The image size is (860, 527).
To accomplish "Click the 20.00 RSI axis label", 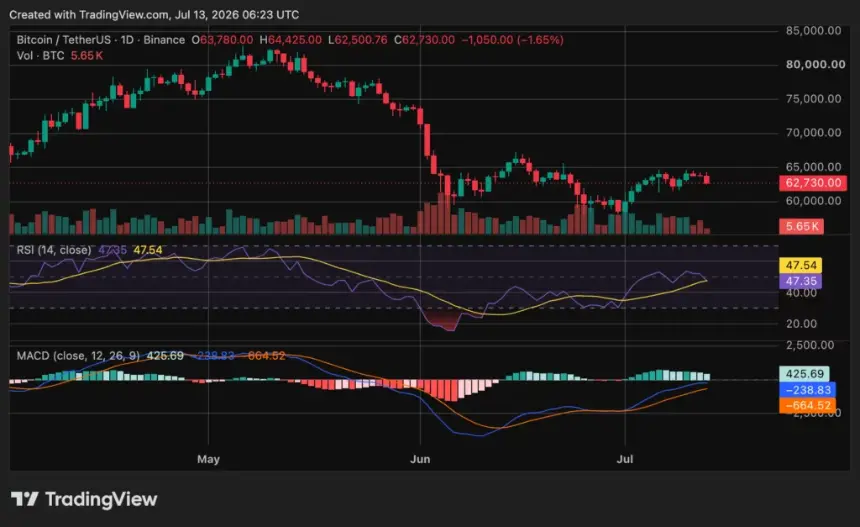I will 801,324.
